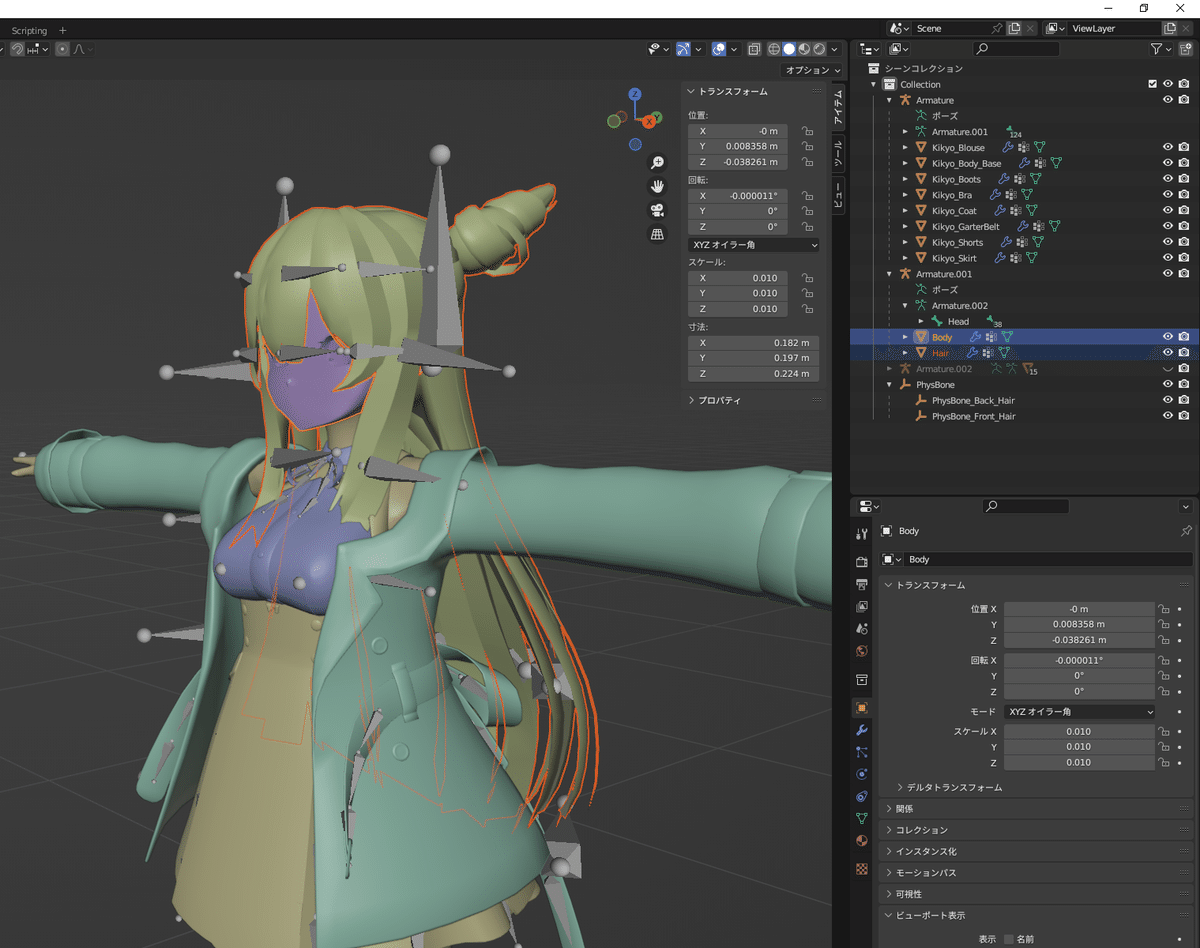The image size is (1200, 948).
Task: Select PhysBone_Back_Hair in outliner
Action: coord(973,400)
